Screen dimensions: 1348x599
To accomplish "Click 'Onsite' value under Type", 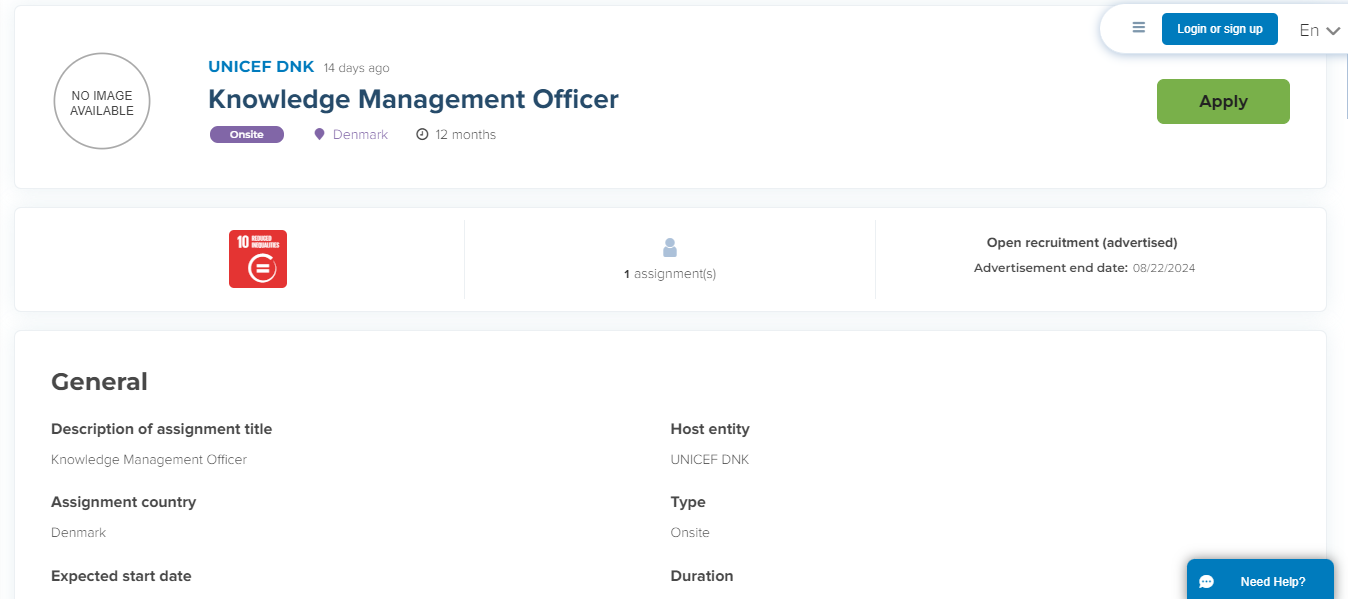I will pos(690,532).
